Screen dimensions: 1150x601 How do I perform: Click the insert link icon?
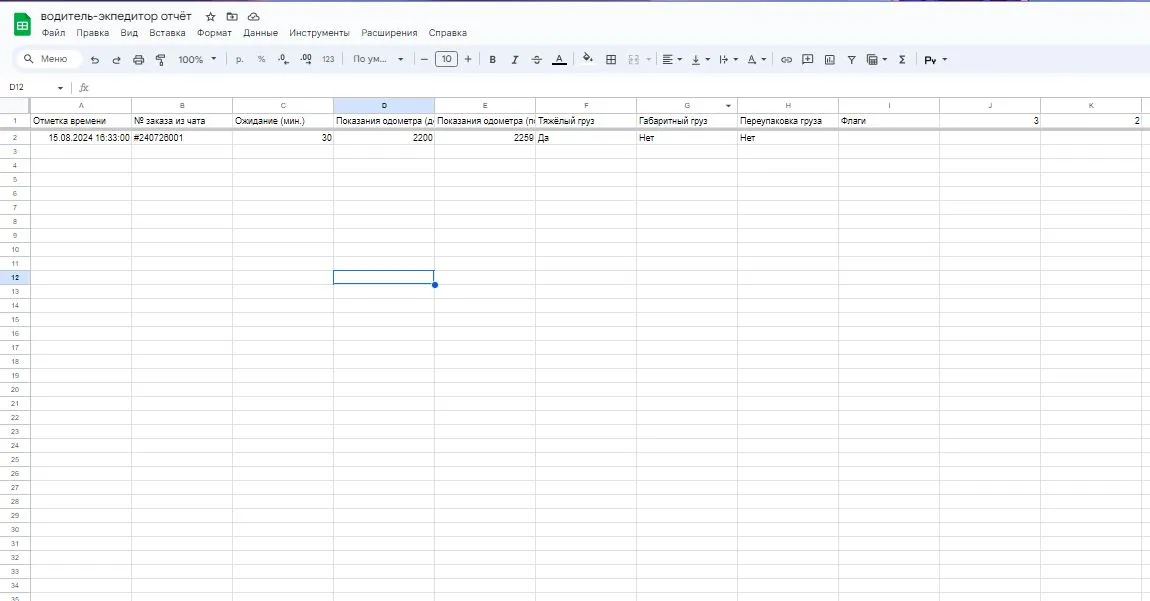786,60
